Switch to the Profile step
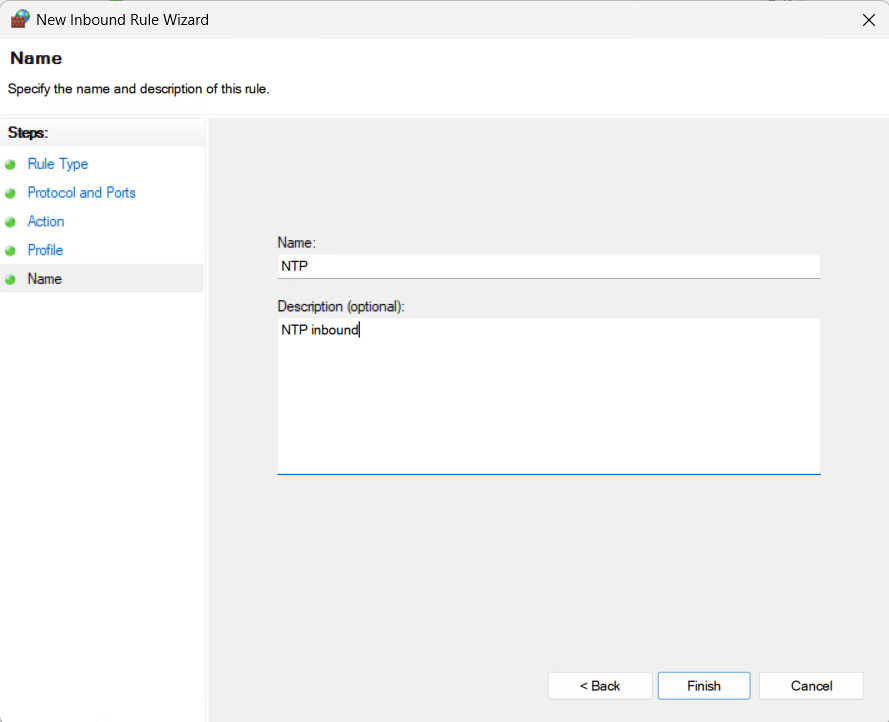889x722 pixels. click(45, 250)
